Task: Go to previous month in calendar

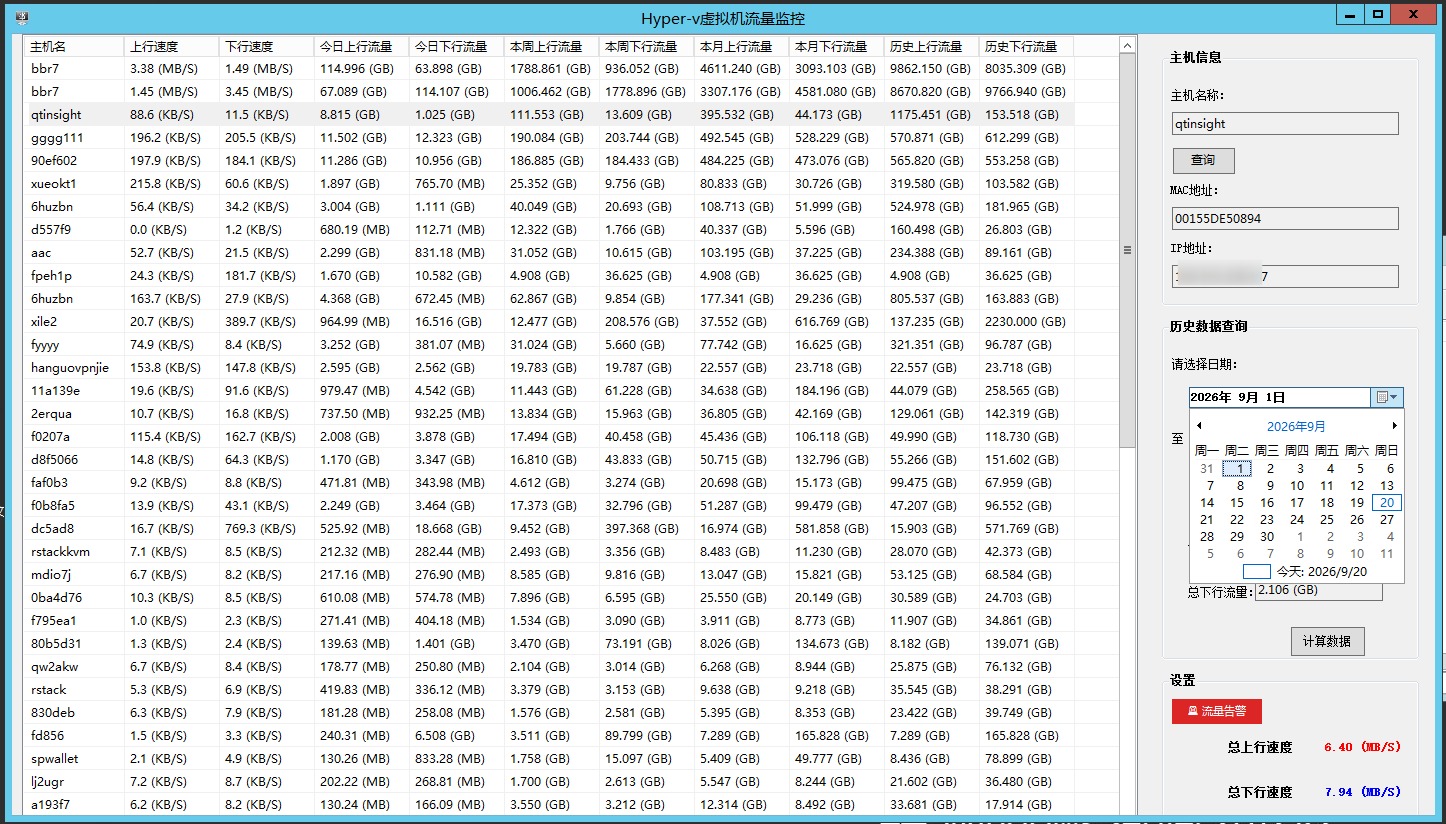Action: [x=1199, y=426]
